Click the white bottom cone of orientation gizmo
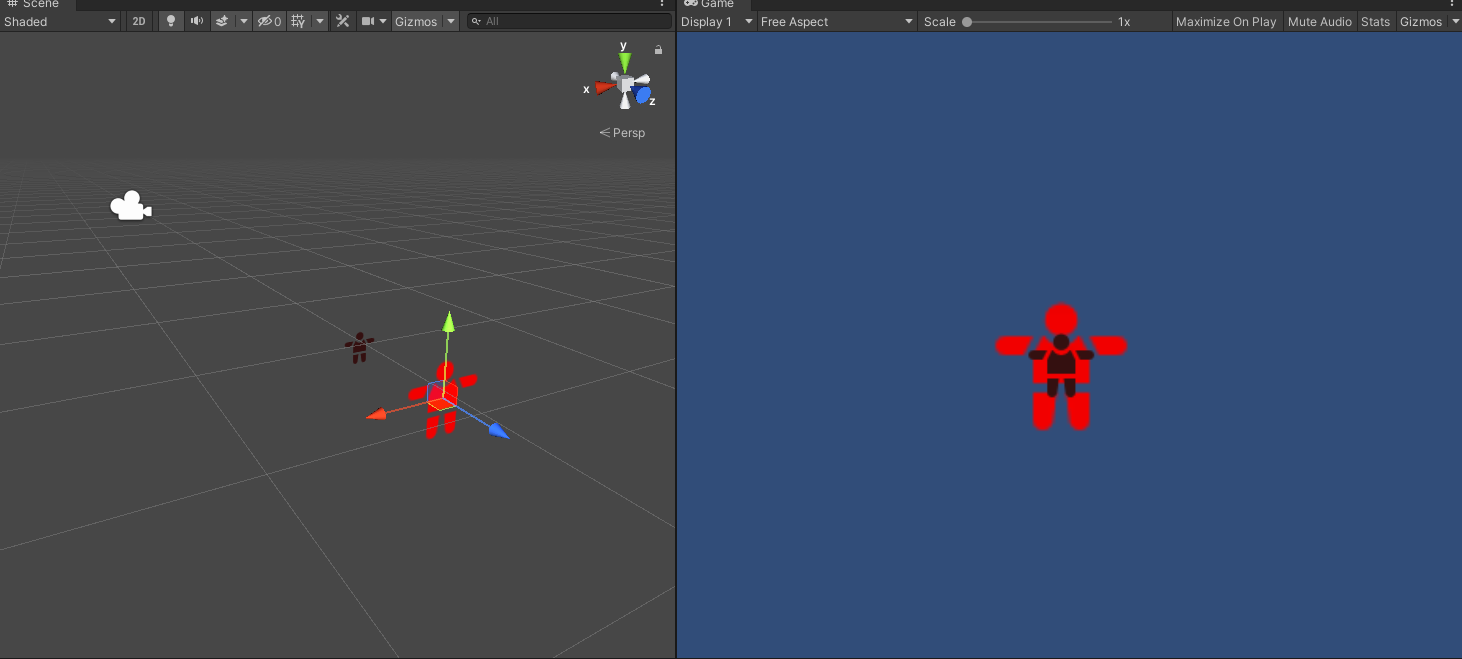The width and height of the screenshot is (1462, 659). click(x=625, y=101)
